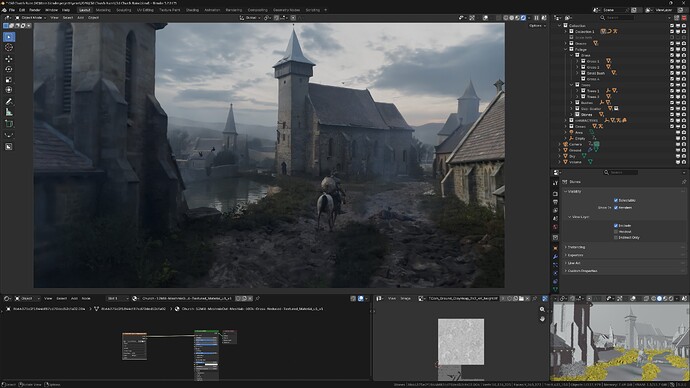Switch to the Geometry Nodes workspace tab
690x388 pixels.
[286, 10]
